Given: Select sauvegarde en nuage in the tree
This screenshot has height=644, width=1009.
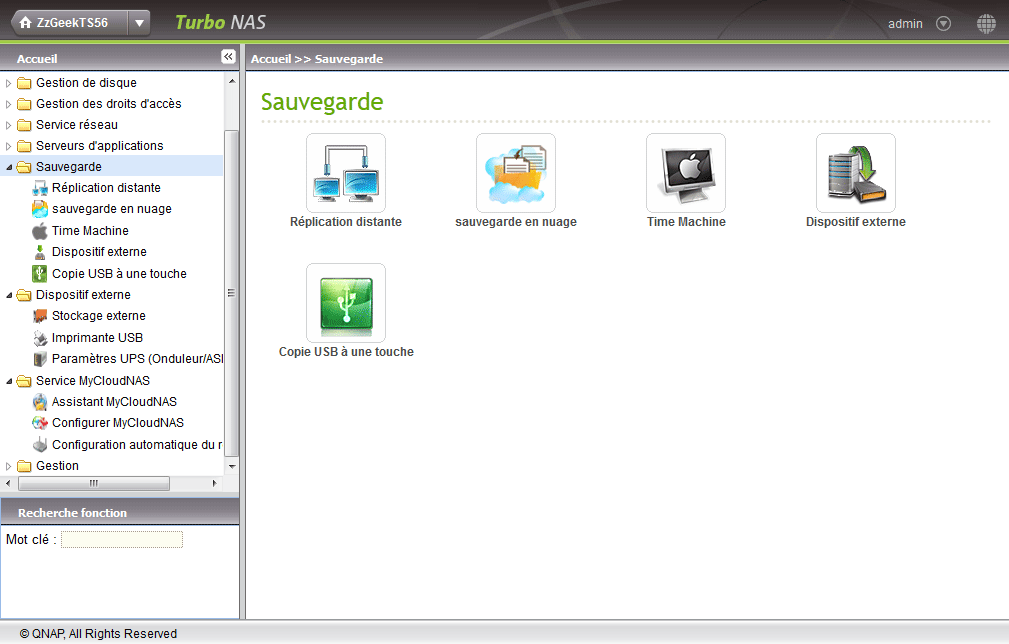Looking at the screenshot, I should click(x=112, y=209).
